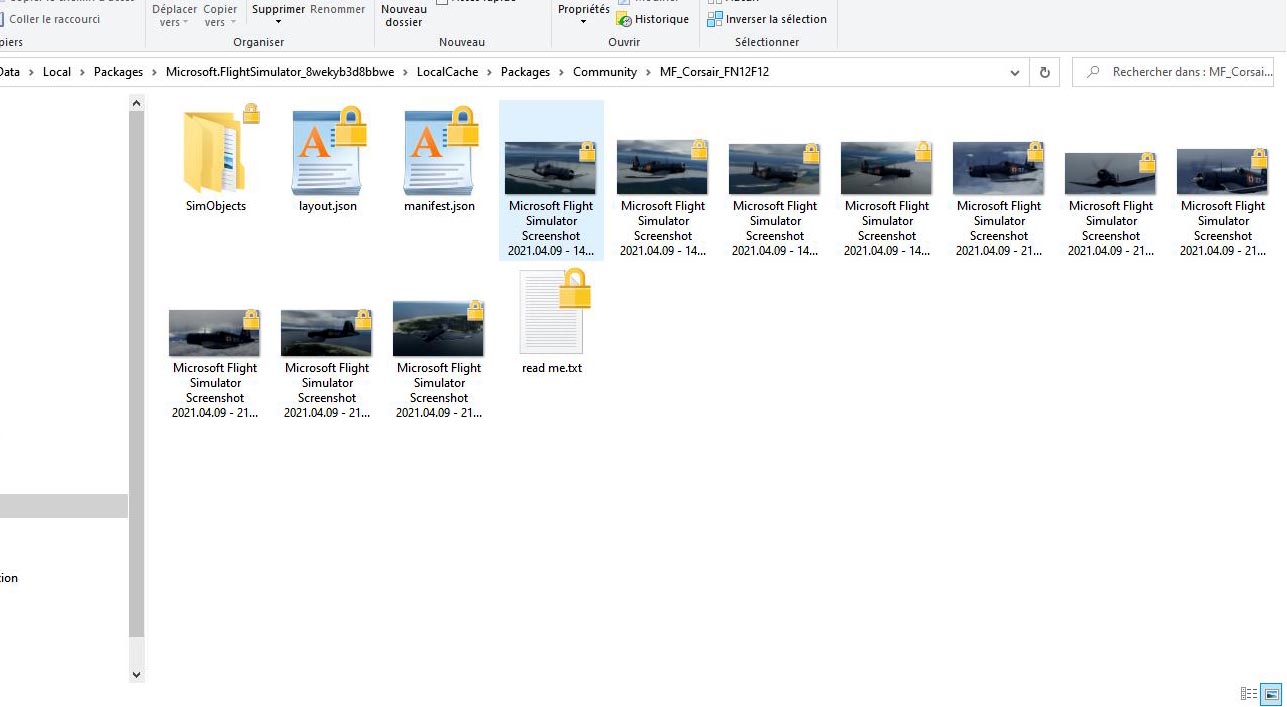The image size is (1287, 707).
Task: Click Nouveau dossier in the ribbon
Action: [404, 15]
